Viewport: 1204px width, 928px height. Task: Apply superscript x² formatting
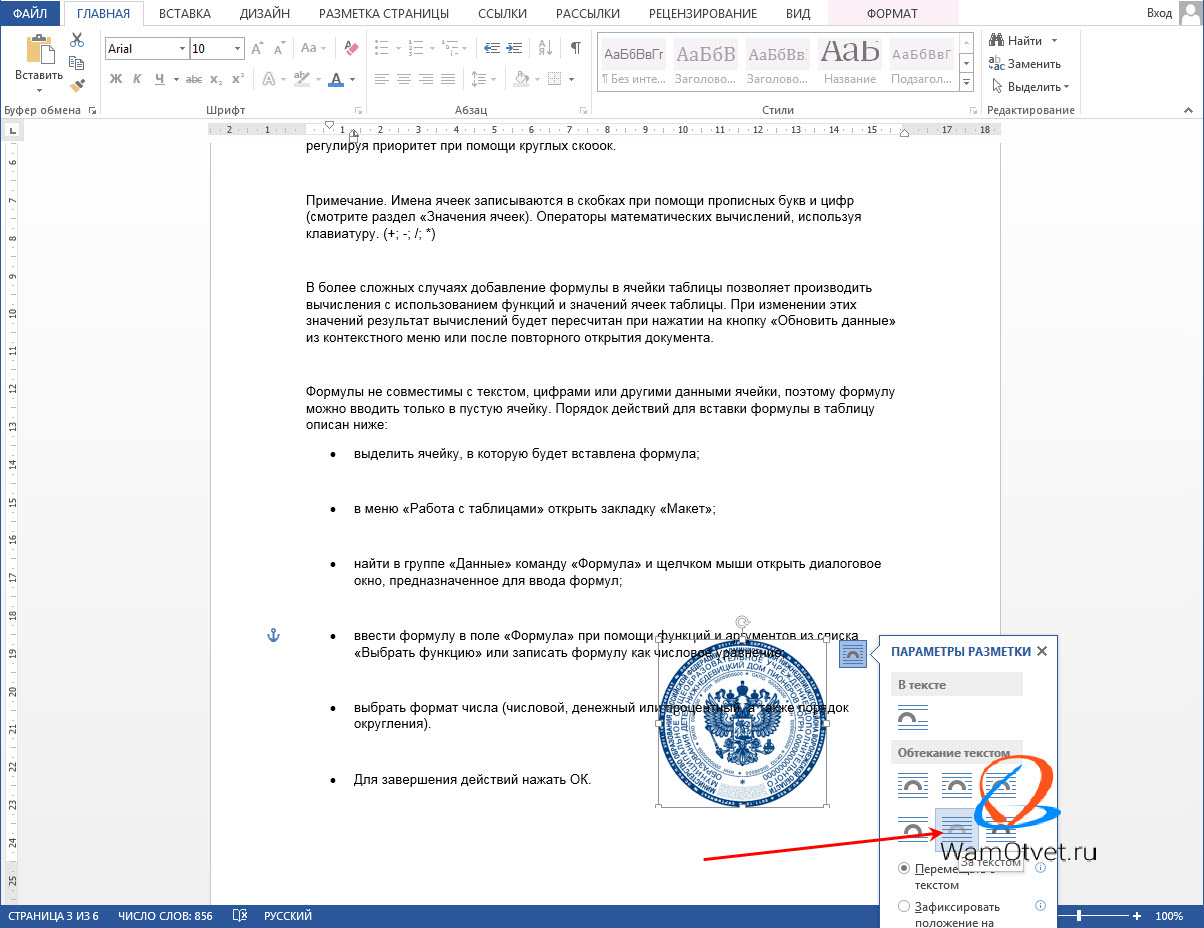tap(237, 79)
